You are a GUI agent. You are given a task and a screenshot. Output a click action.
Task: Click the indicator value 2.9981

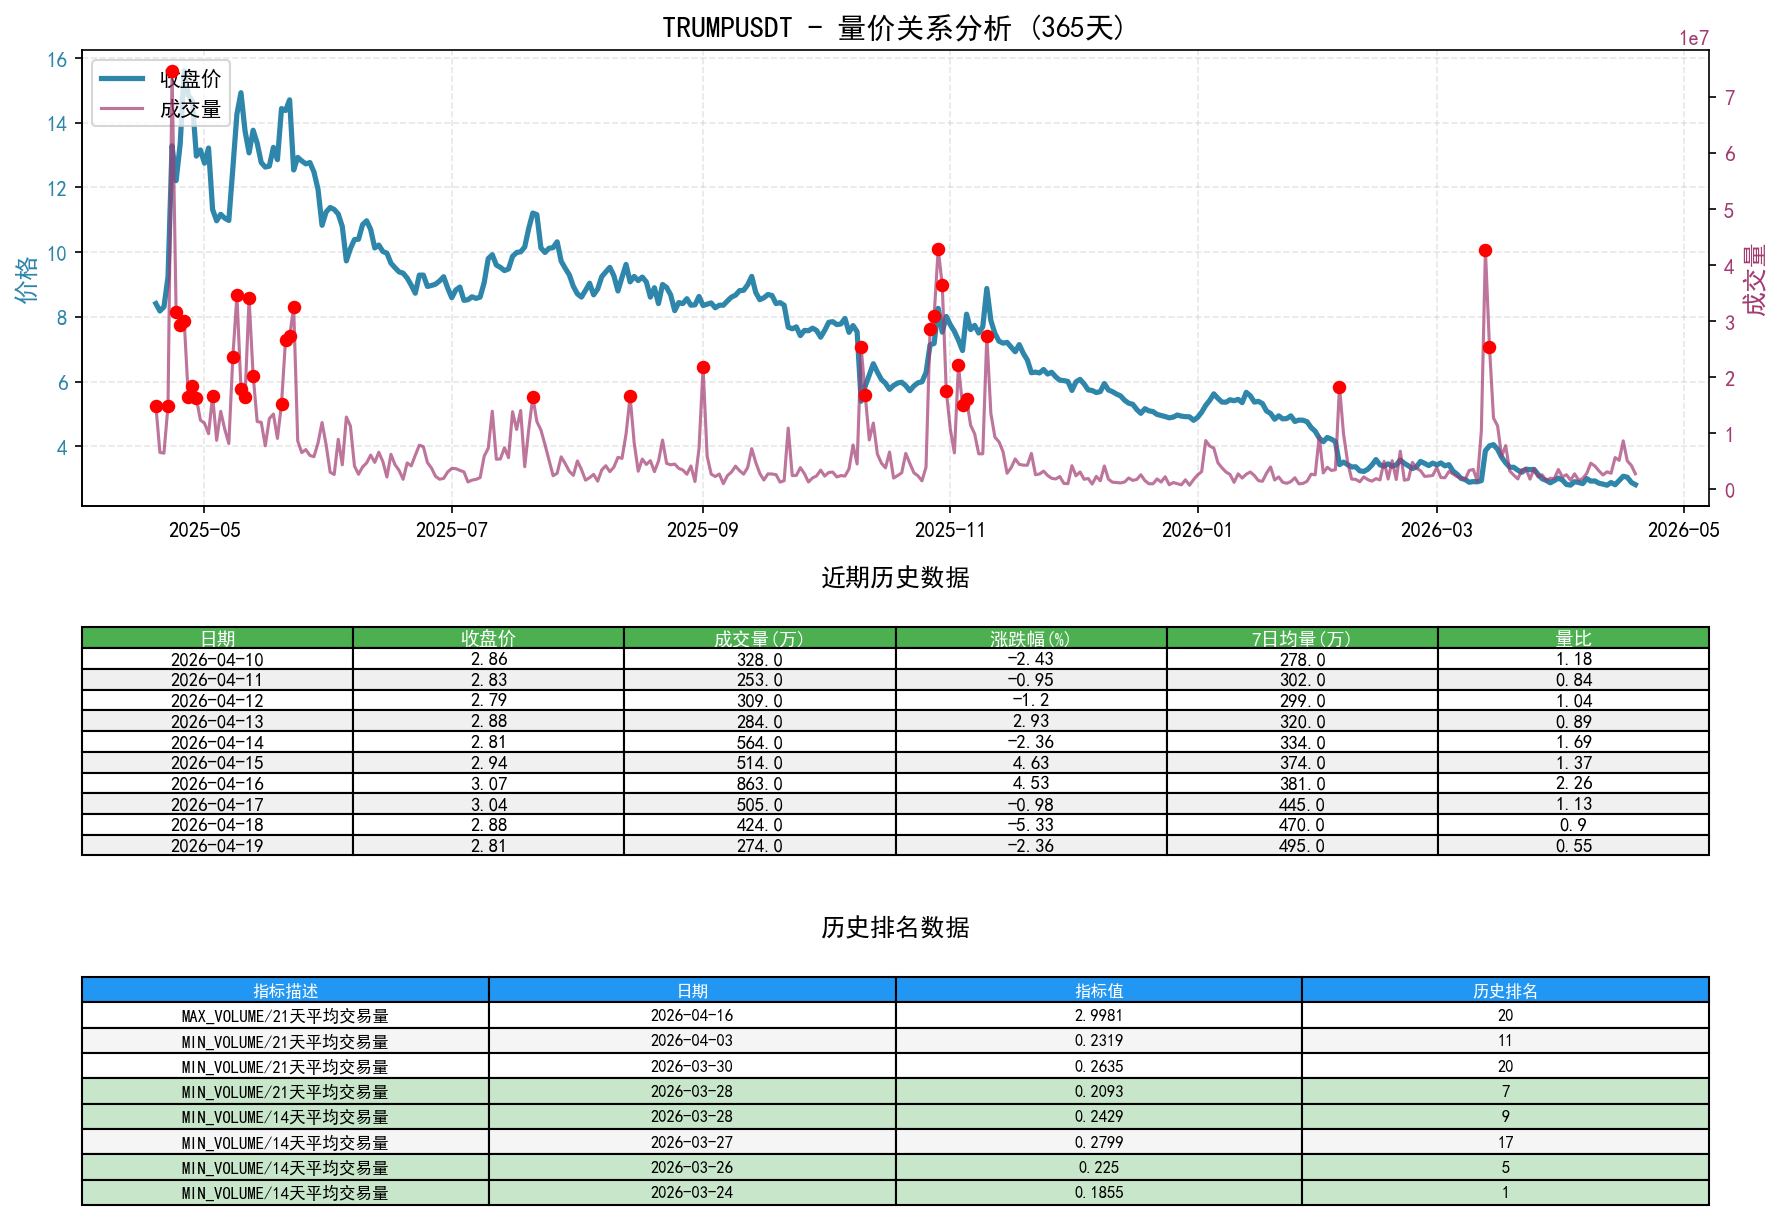click(1099, 1015)
